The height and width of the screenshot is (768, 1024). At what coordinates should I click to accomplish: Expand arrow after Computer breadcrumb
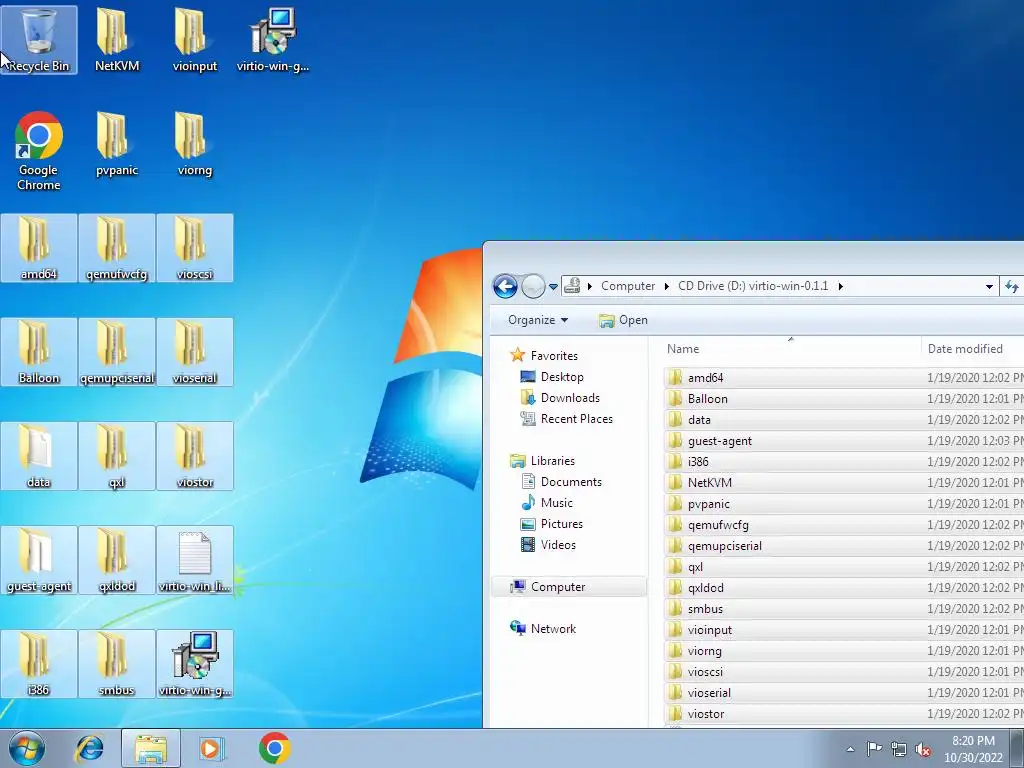667,286
